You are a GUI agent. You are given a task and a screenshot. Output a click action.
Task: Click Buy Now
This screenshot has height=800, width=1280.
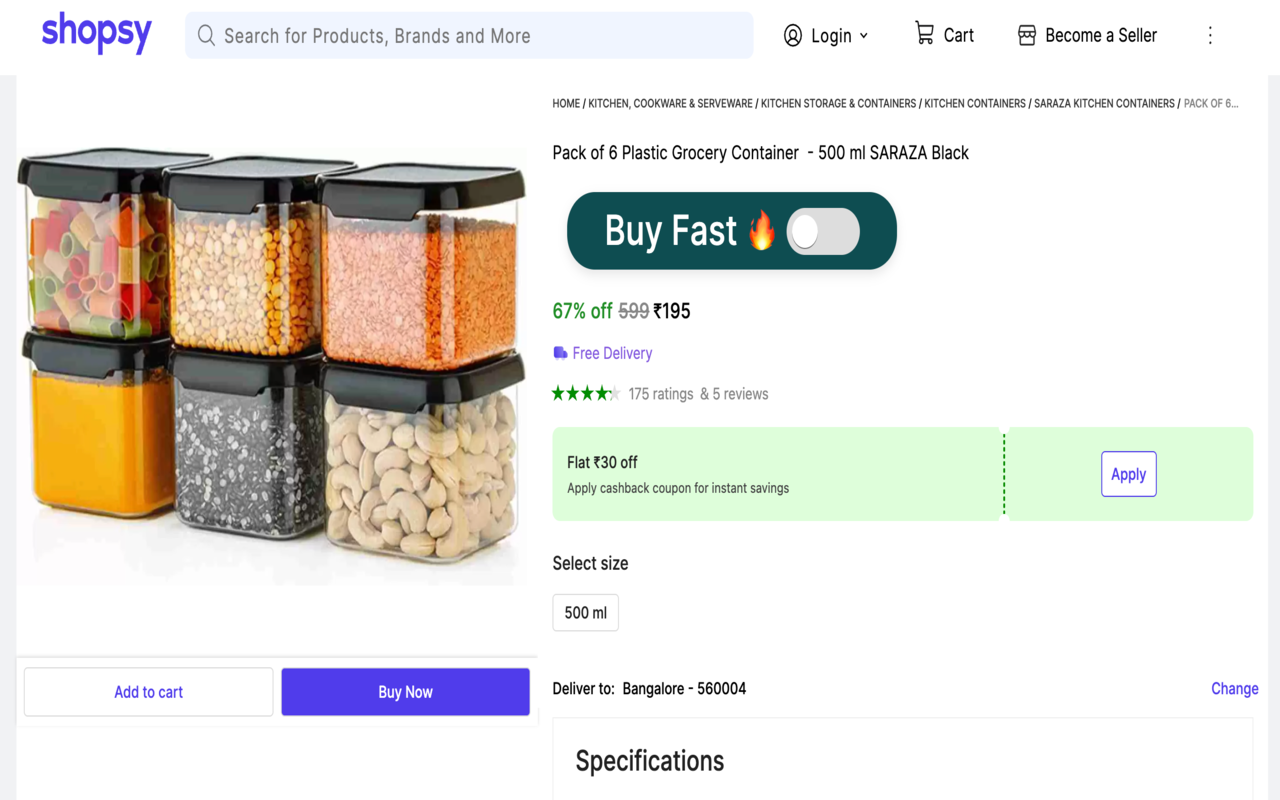405,691
